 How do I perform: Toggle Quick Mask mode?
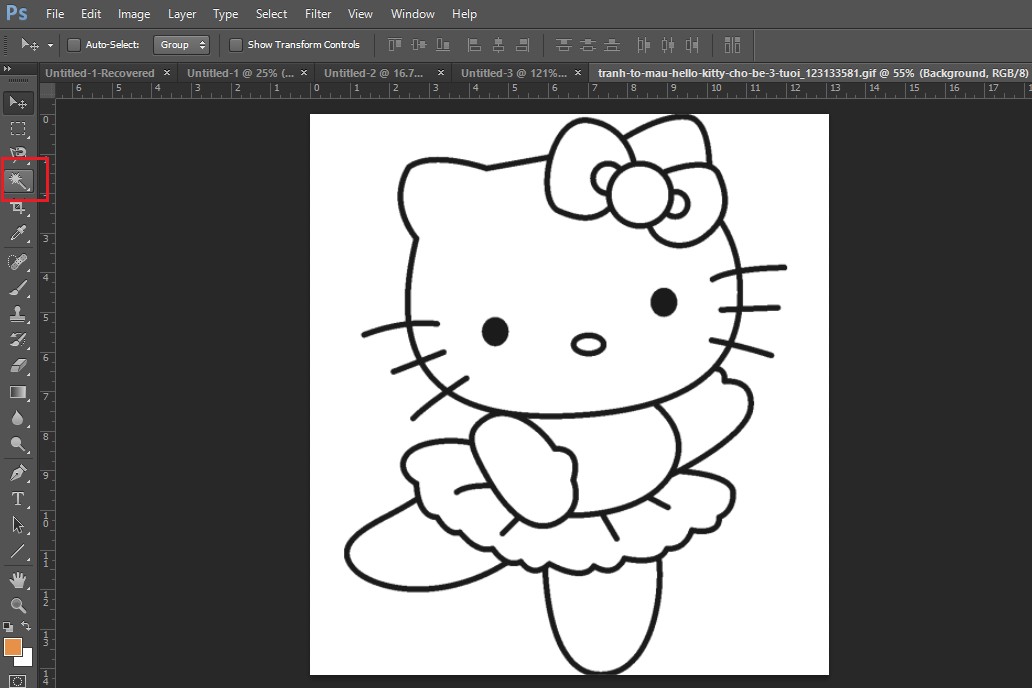(18, 681)
